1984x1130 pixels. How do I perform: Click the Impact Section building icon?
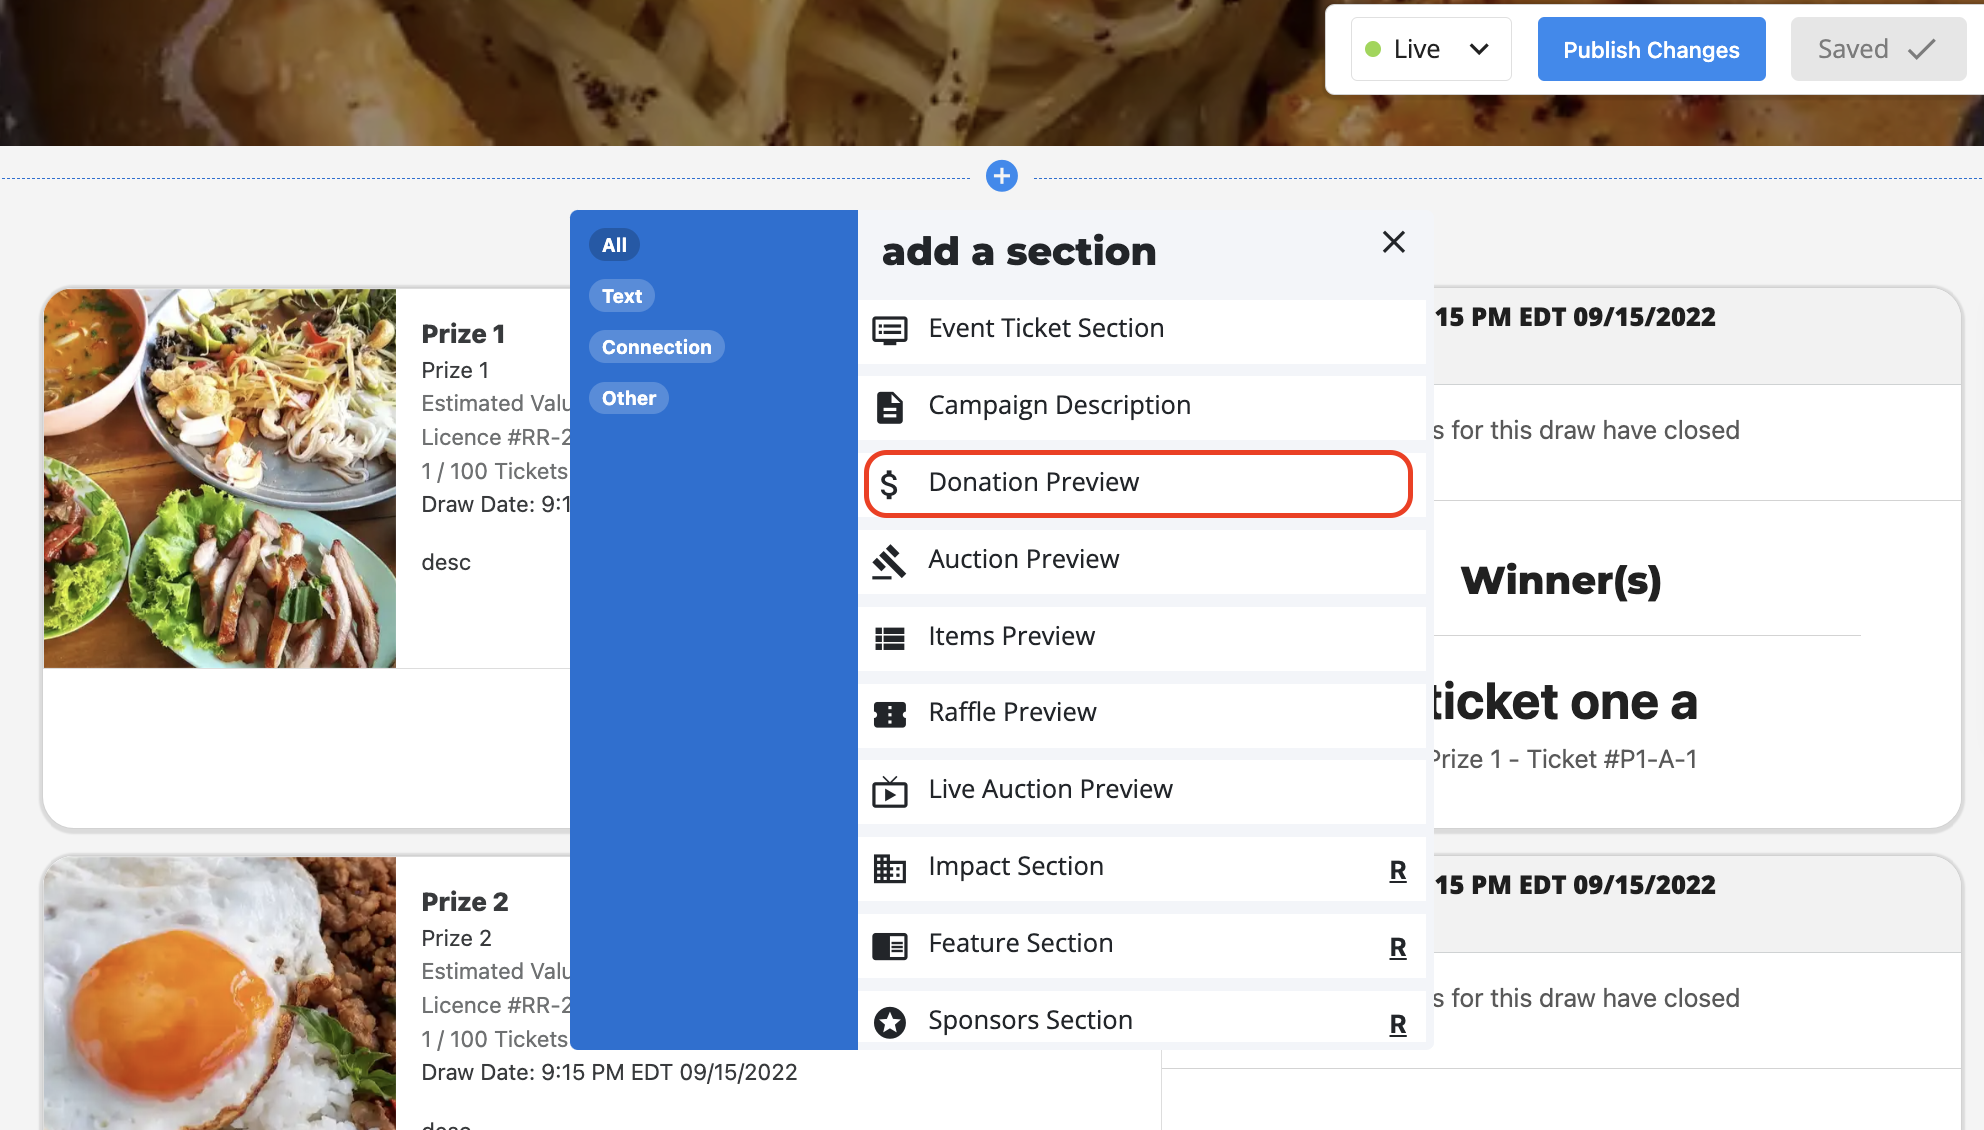(x=889, y=868)
